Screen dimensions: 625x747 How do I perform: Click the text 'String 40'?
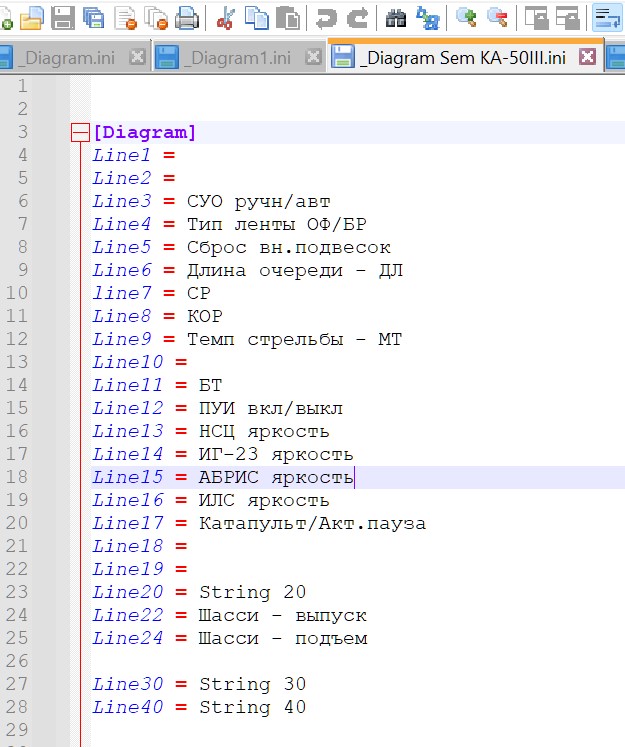click(252, 707)
